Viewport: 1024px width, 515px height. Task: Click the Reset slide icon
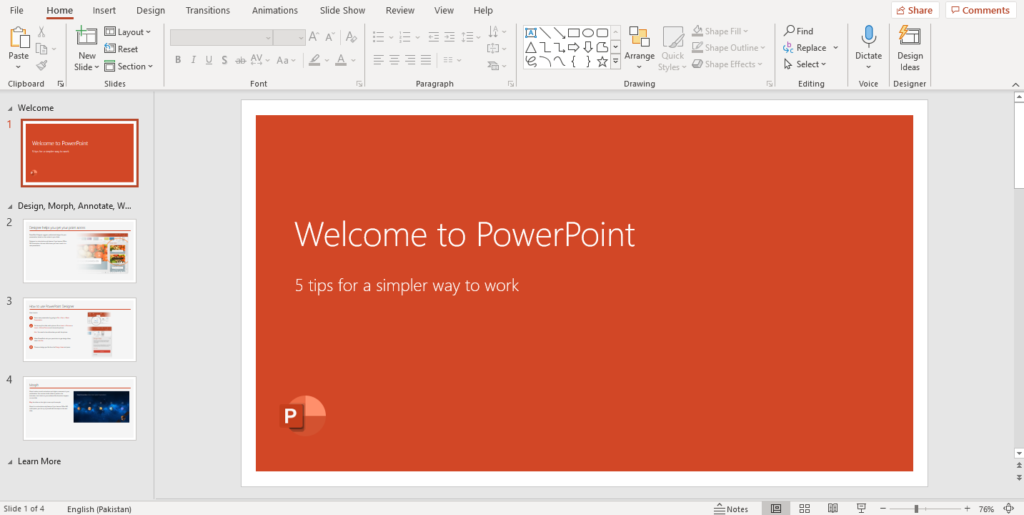pyautogui.click(x=121, y=49)
